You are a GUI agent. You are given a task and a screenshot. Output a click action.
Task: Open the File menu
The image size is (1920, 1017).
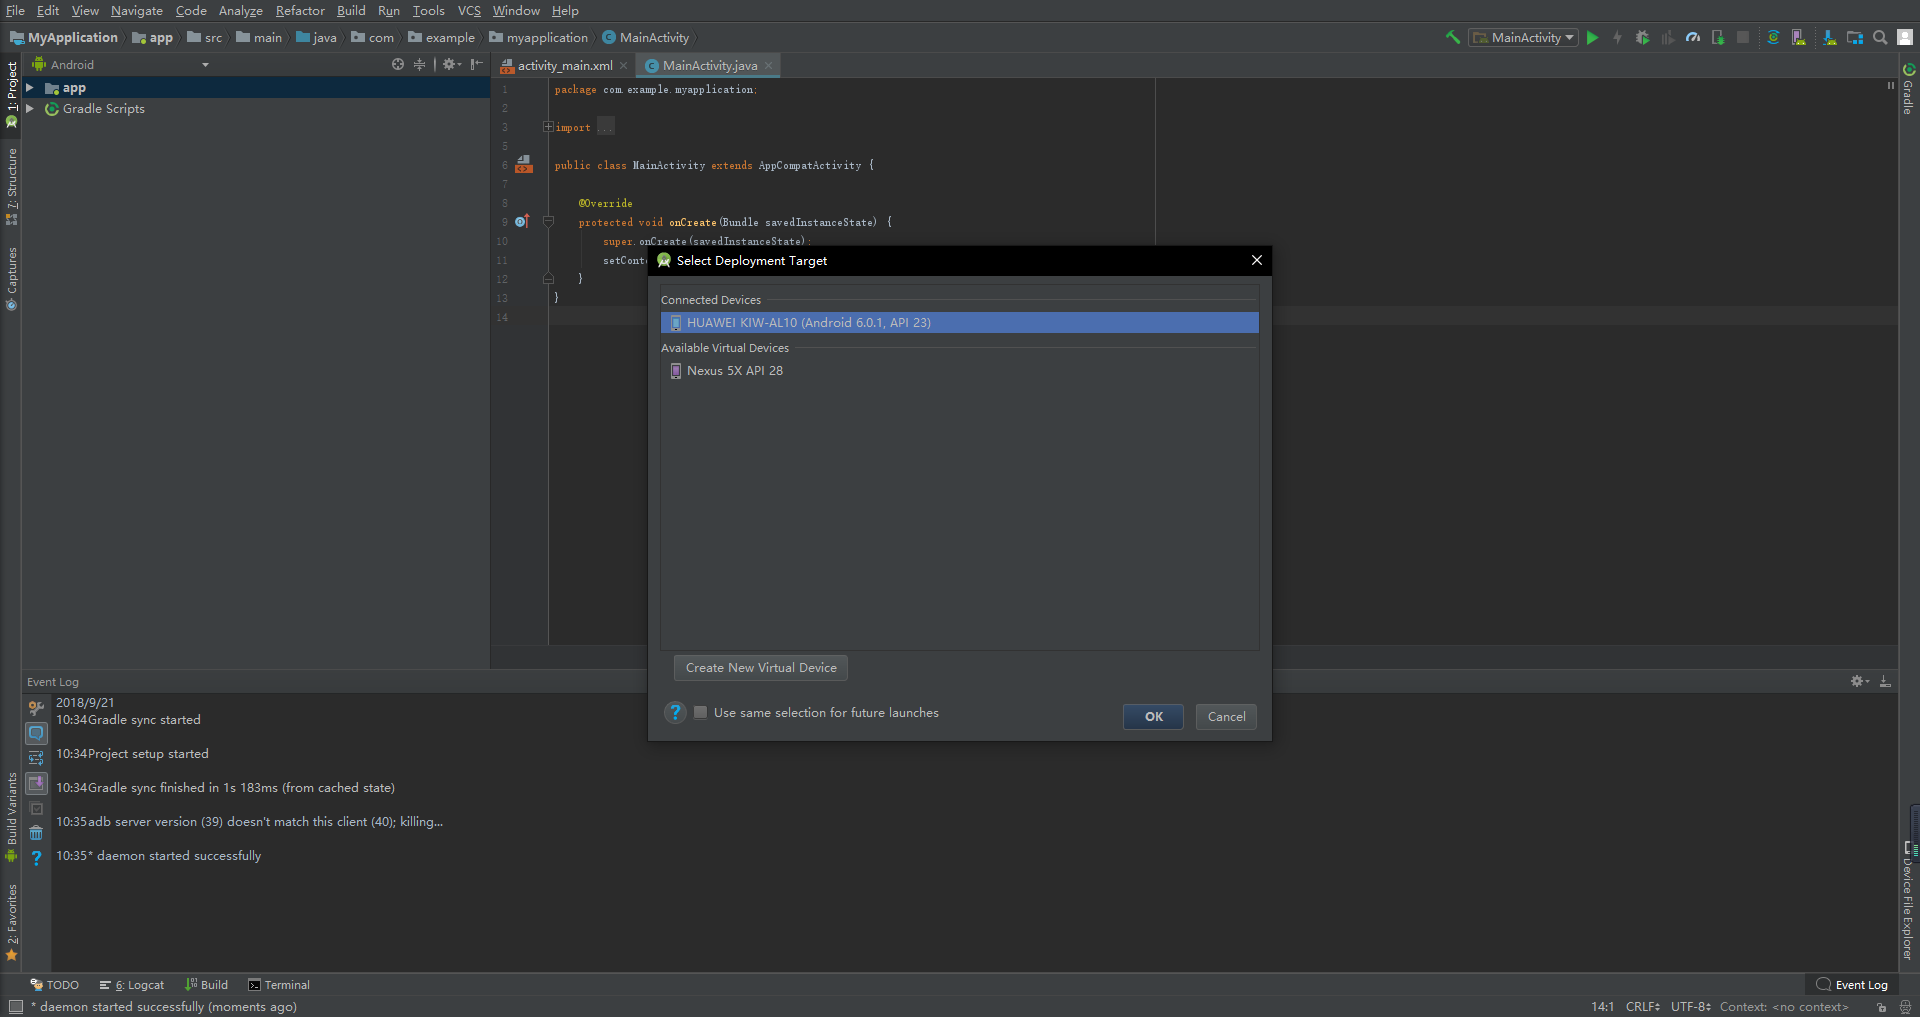15,10
